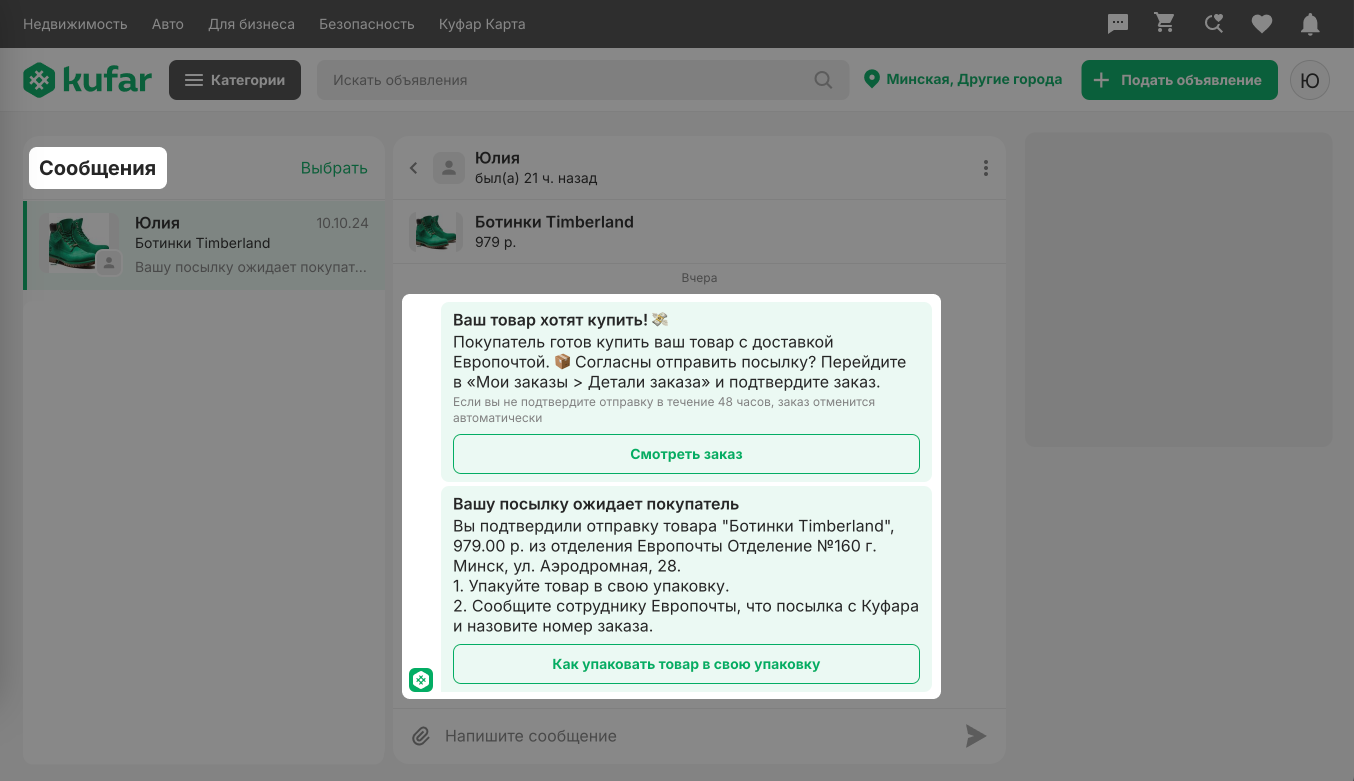The height and width of the screenshot is (781, 1354).
Task: Click Смотреть заказ button
Action: [686, 454]
